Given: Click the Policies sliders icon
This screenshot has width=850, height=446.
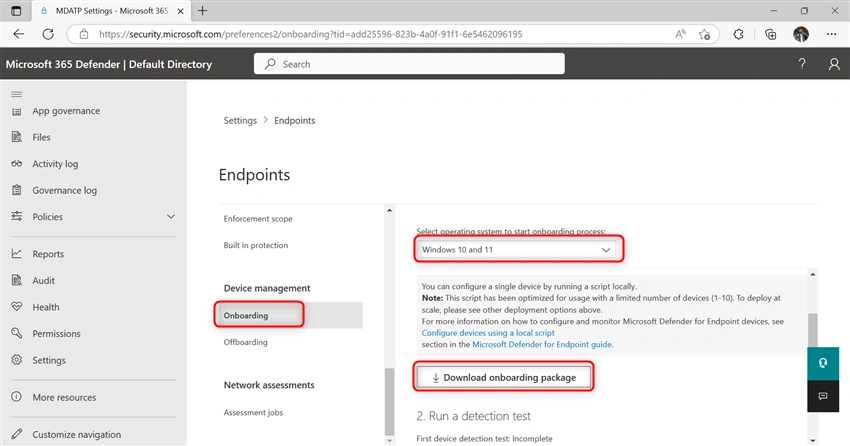Looking at the screenshot, I should 17,216.
